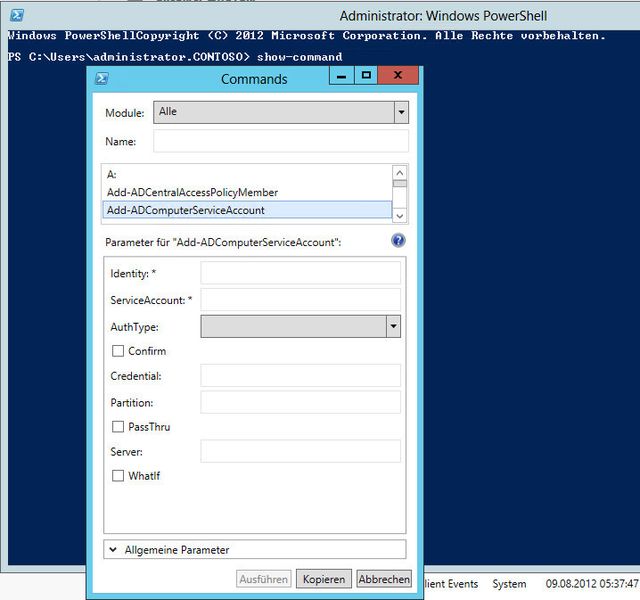
Task: Close the Commands dialog with the red X
Action: tap(398, 76)
